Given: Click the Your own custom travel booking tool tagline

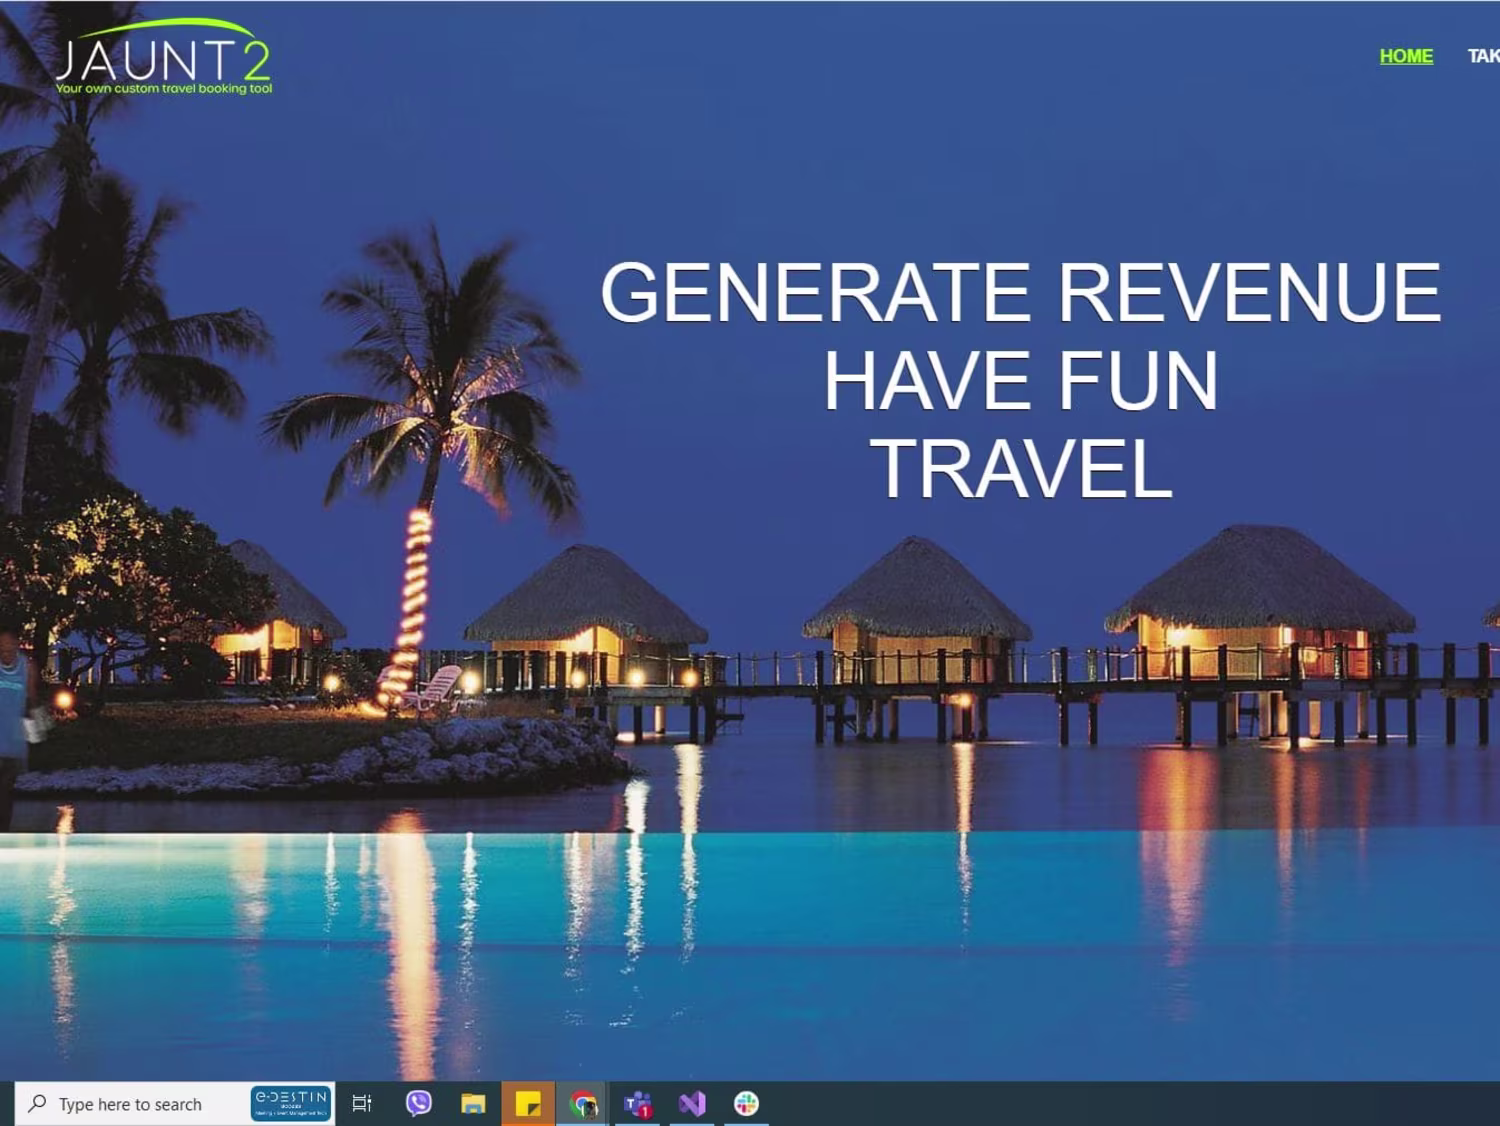Looking at the screenshot, I should pyautogui.click(x=164, y=88).
